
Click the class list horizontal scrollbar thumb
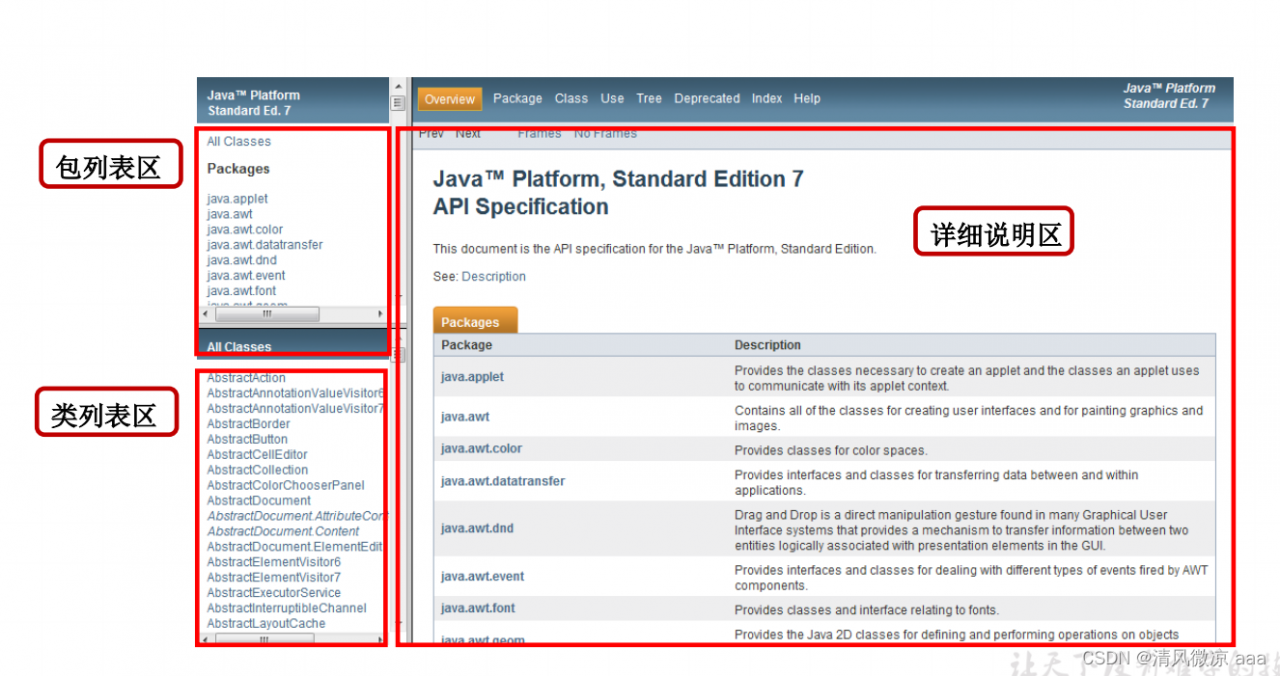coord(264,639)
